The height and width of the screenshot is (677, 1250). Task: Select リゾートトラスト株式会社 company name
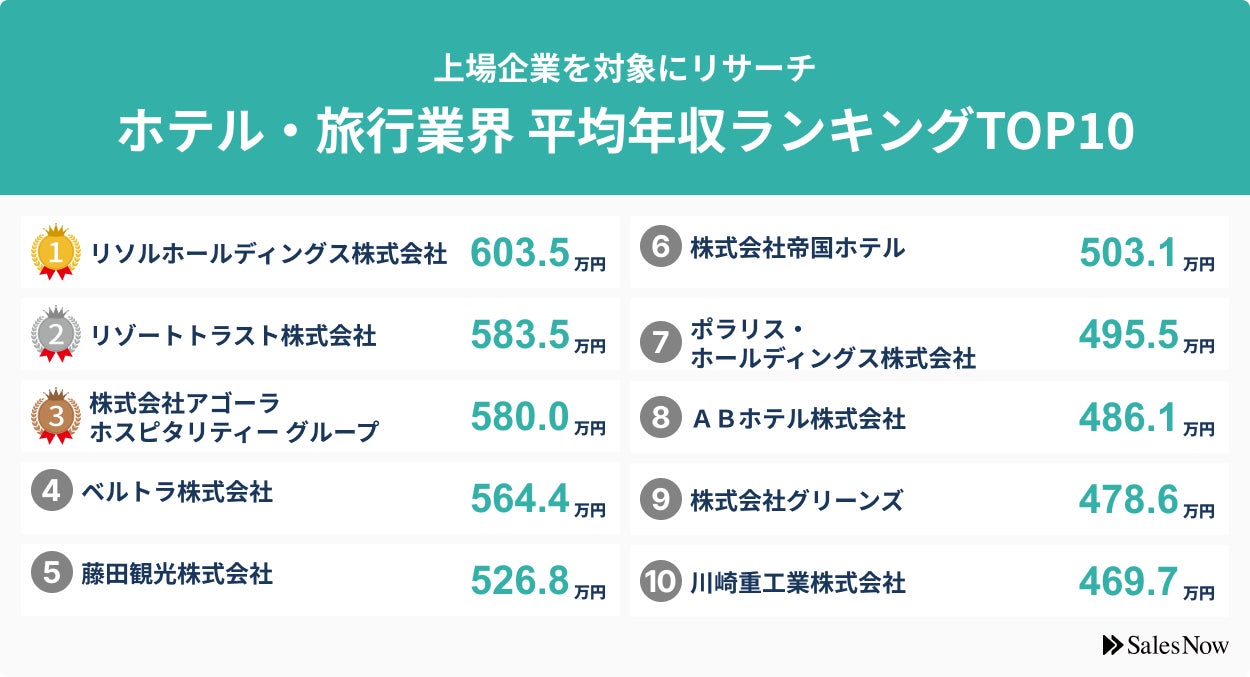click(233, 336)
